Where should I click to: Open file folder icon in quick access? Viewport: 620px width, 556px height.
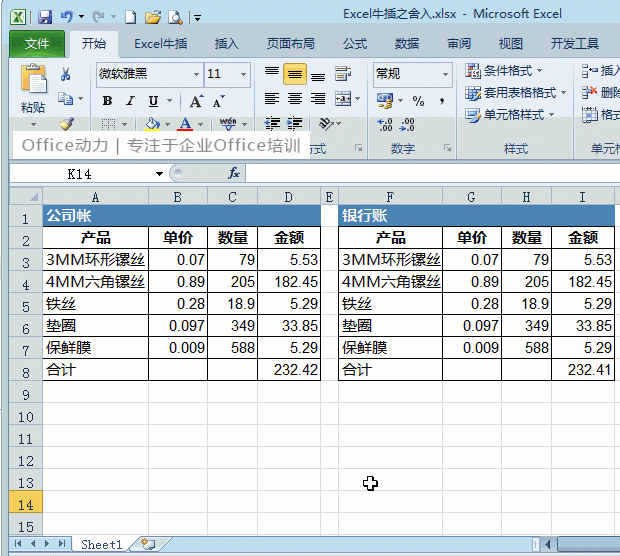[153, 17]
